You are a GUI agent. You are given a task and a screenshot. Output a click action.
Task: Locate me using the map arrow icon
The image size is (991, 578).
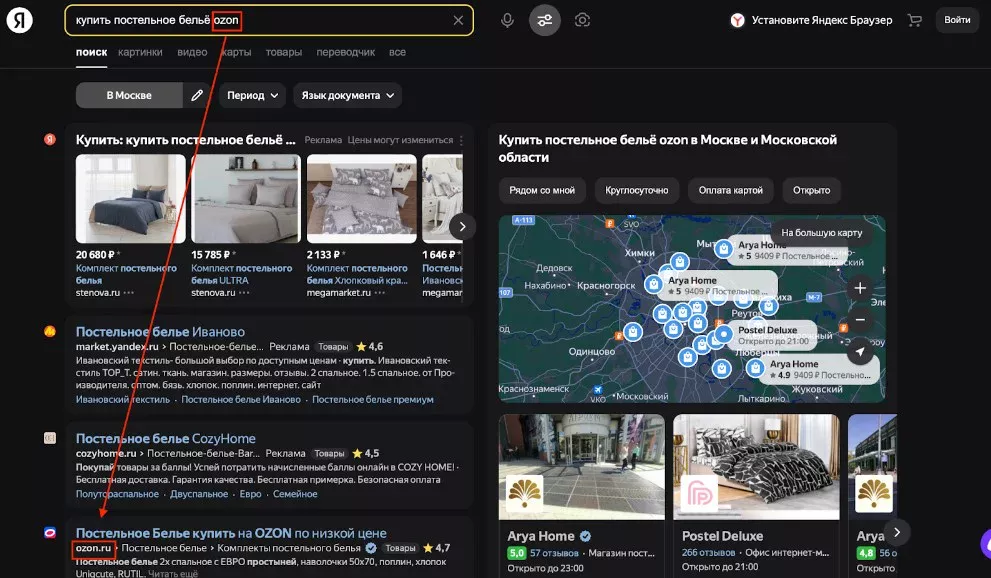pyautogui.click(x=860, y=351)
